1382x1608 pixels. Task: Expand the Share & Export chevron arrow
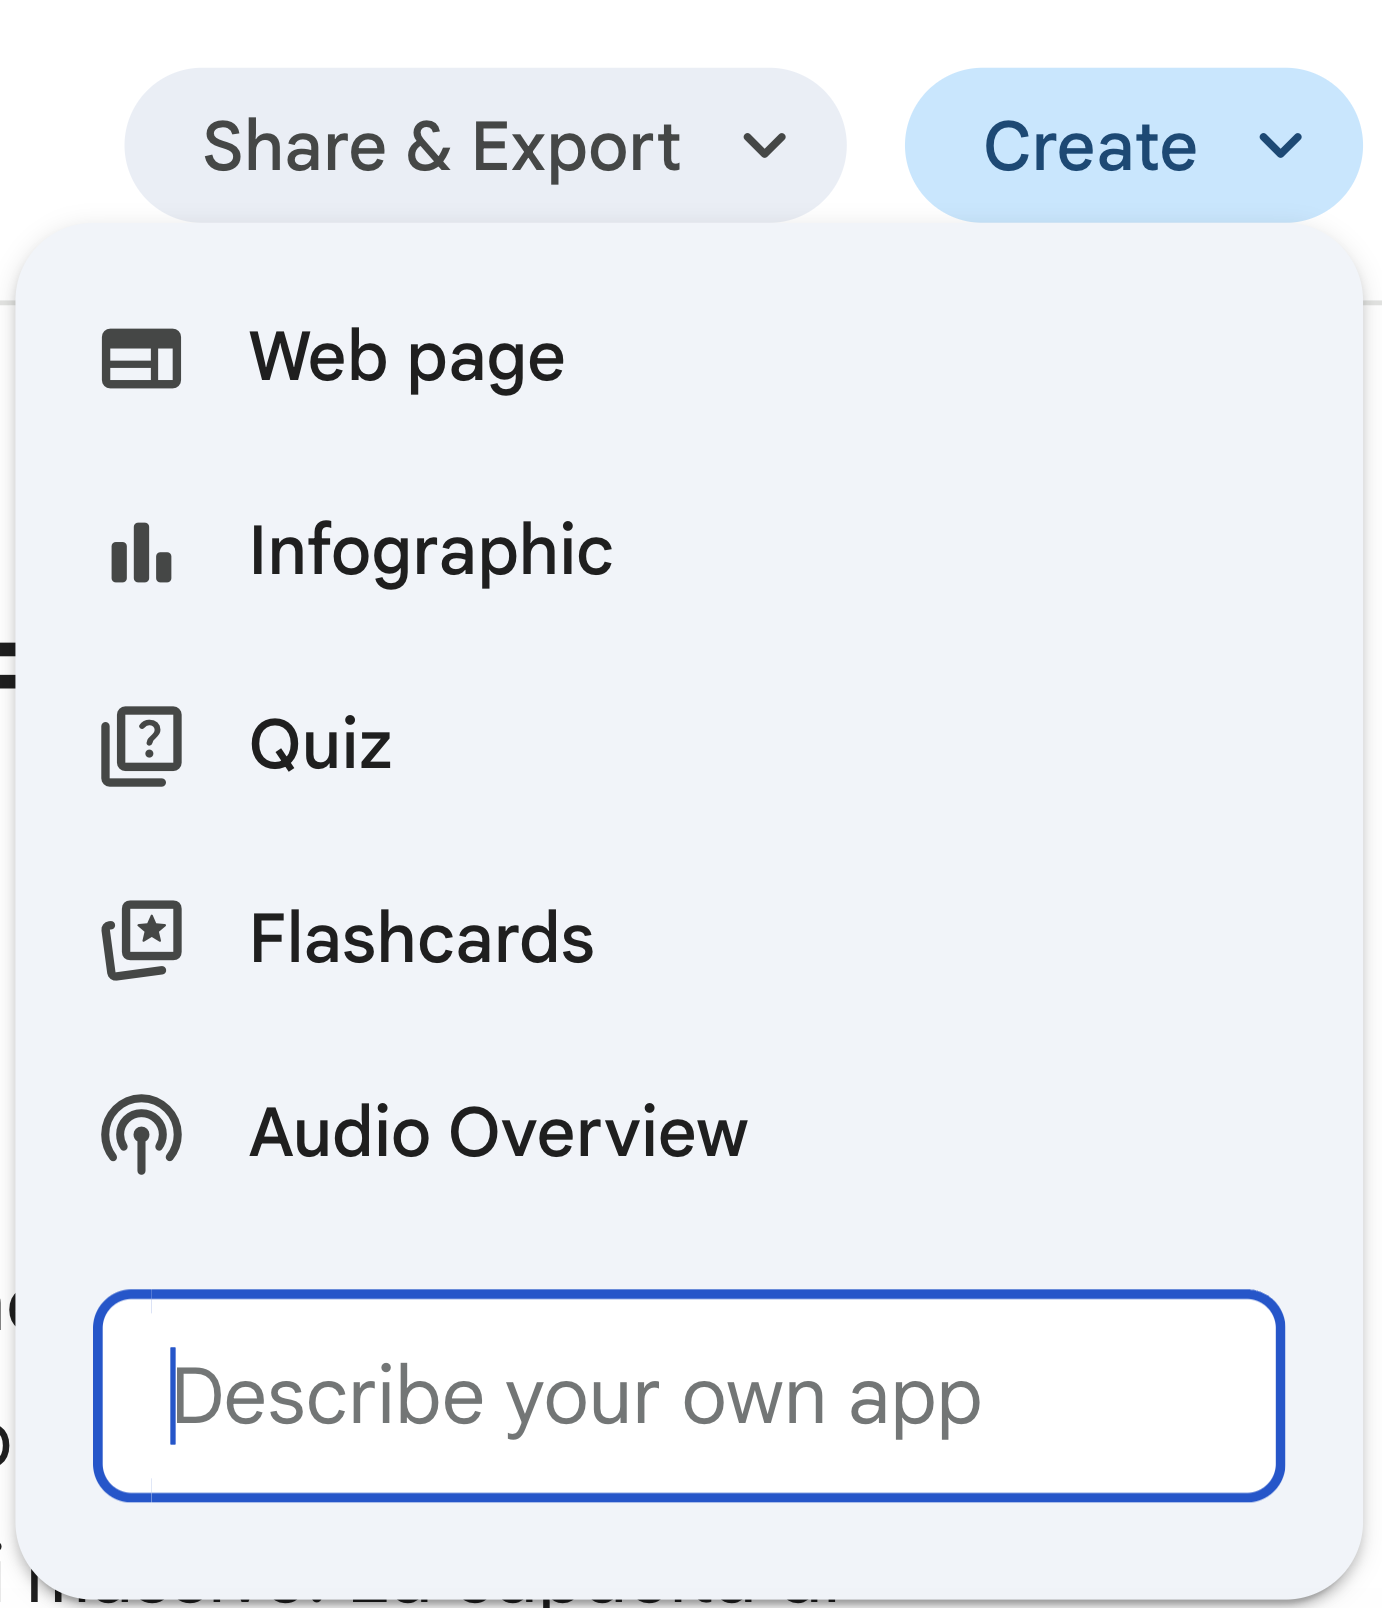point(765,147)
